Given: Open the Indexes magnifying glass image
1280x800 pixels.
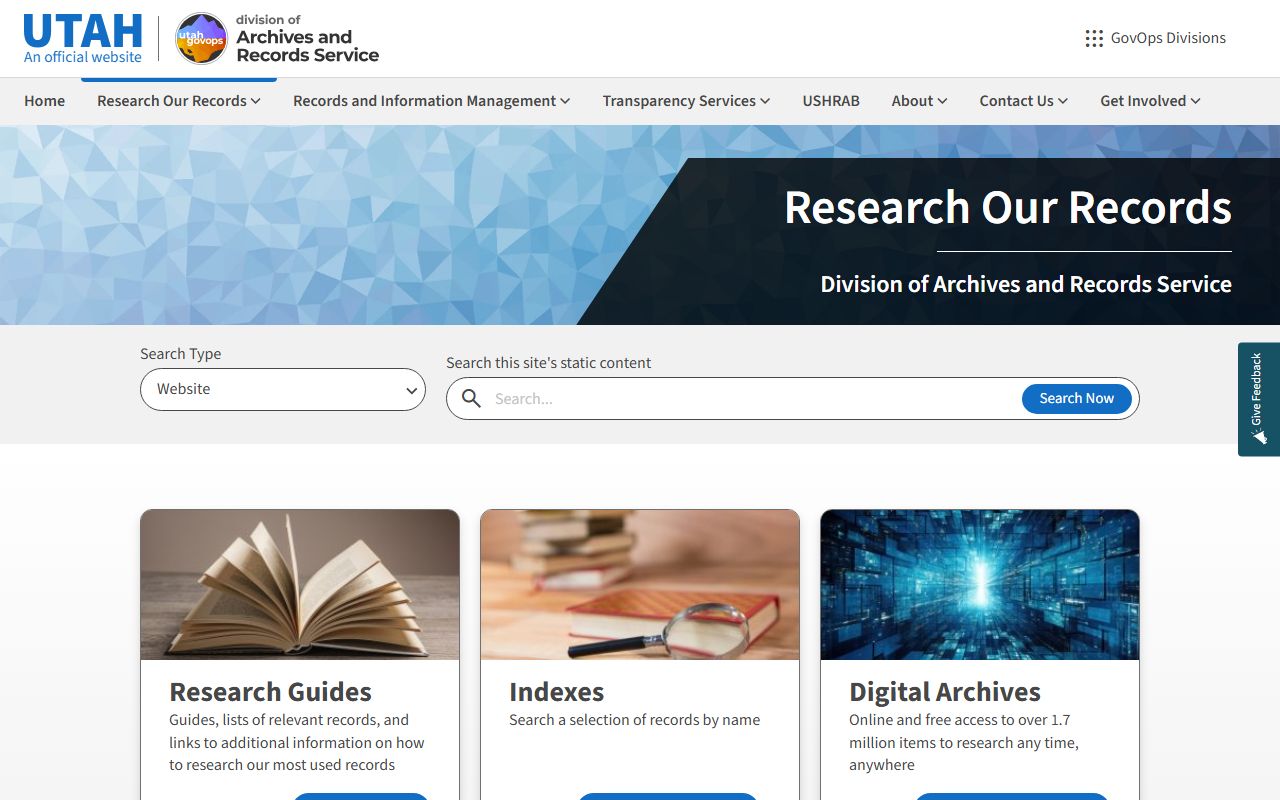Looking at the screenshot, I should coord(640,585).
